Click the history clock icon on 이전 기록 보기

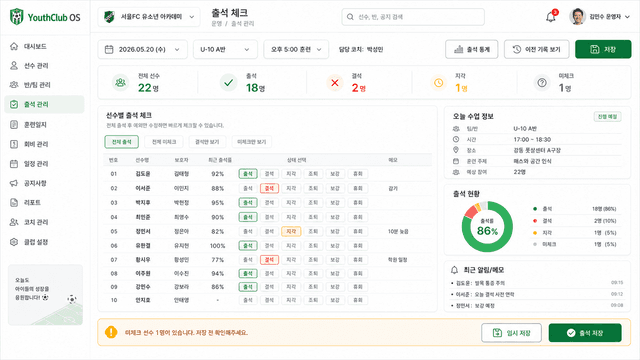[517, 49]
